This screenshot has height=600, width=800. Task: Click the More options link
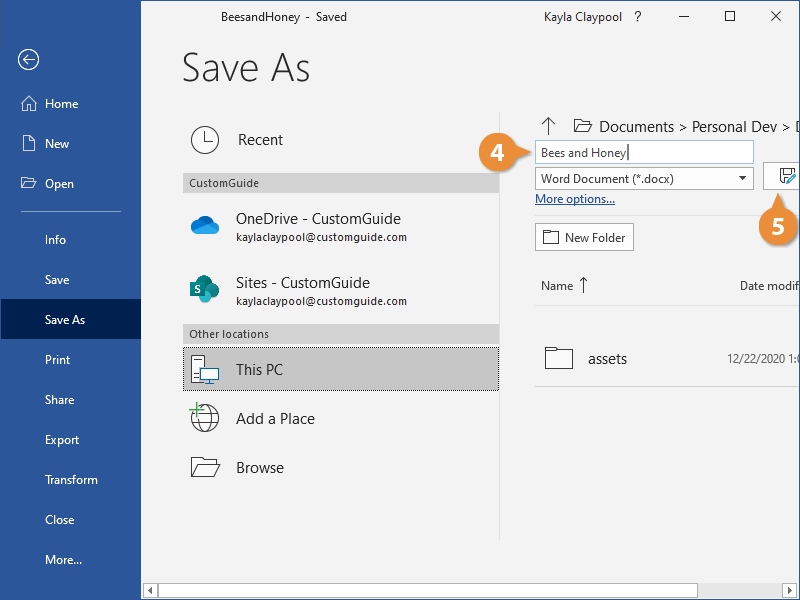coord(575,200)
